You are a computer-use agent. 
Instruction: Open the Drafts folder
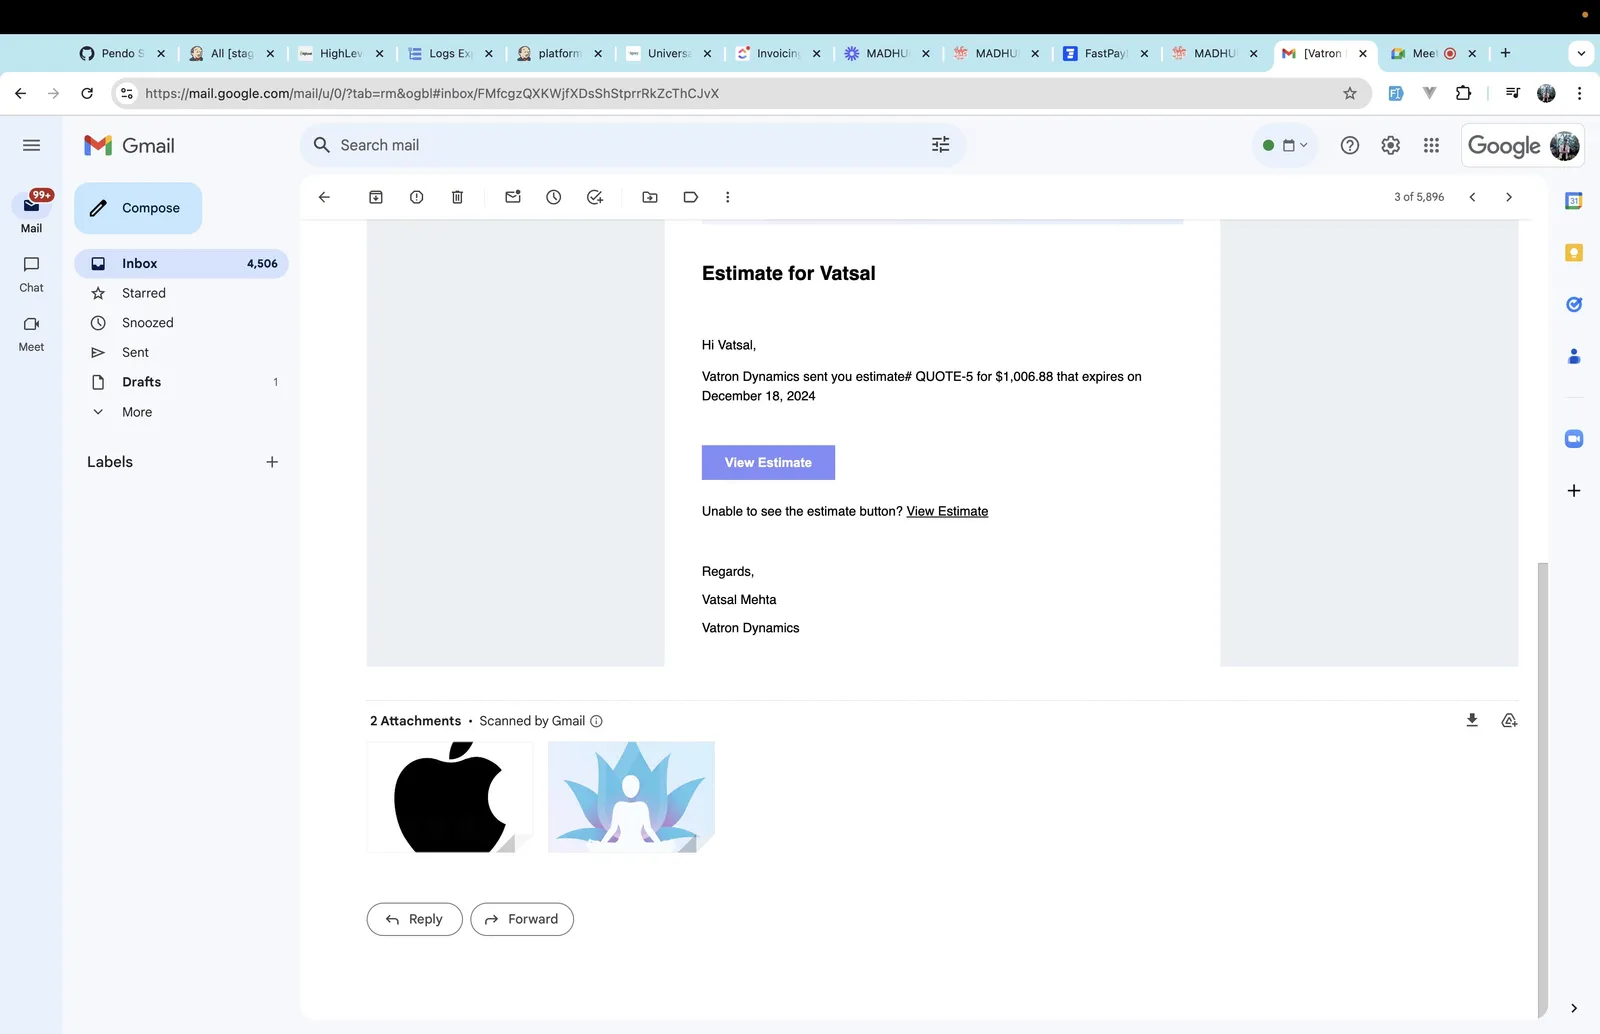click(x=181, y=382)
